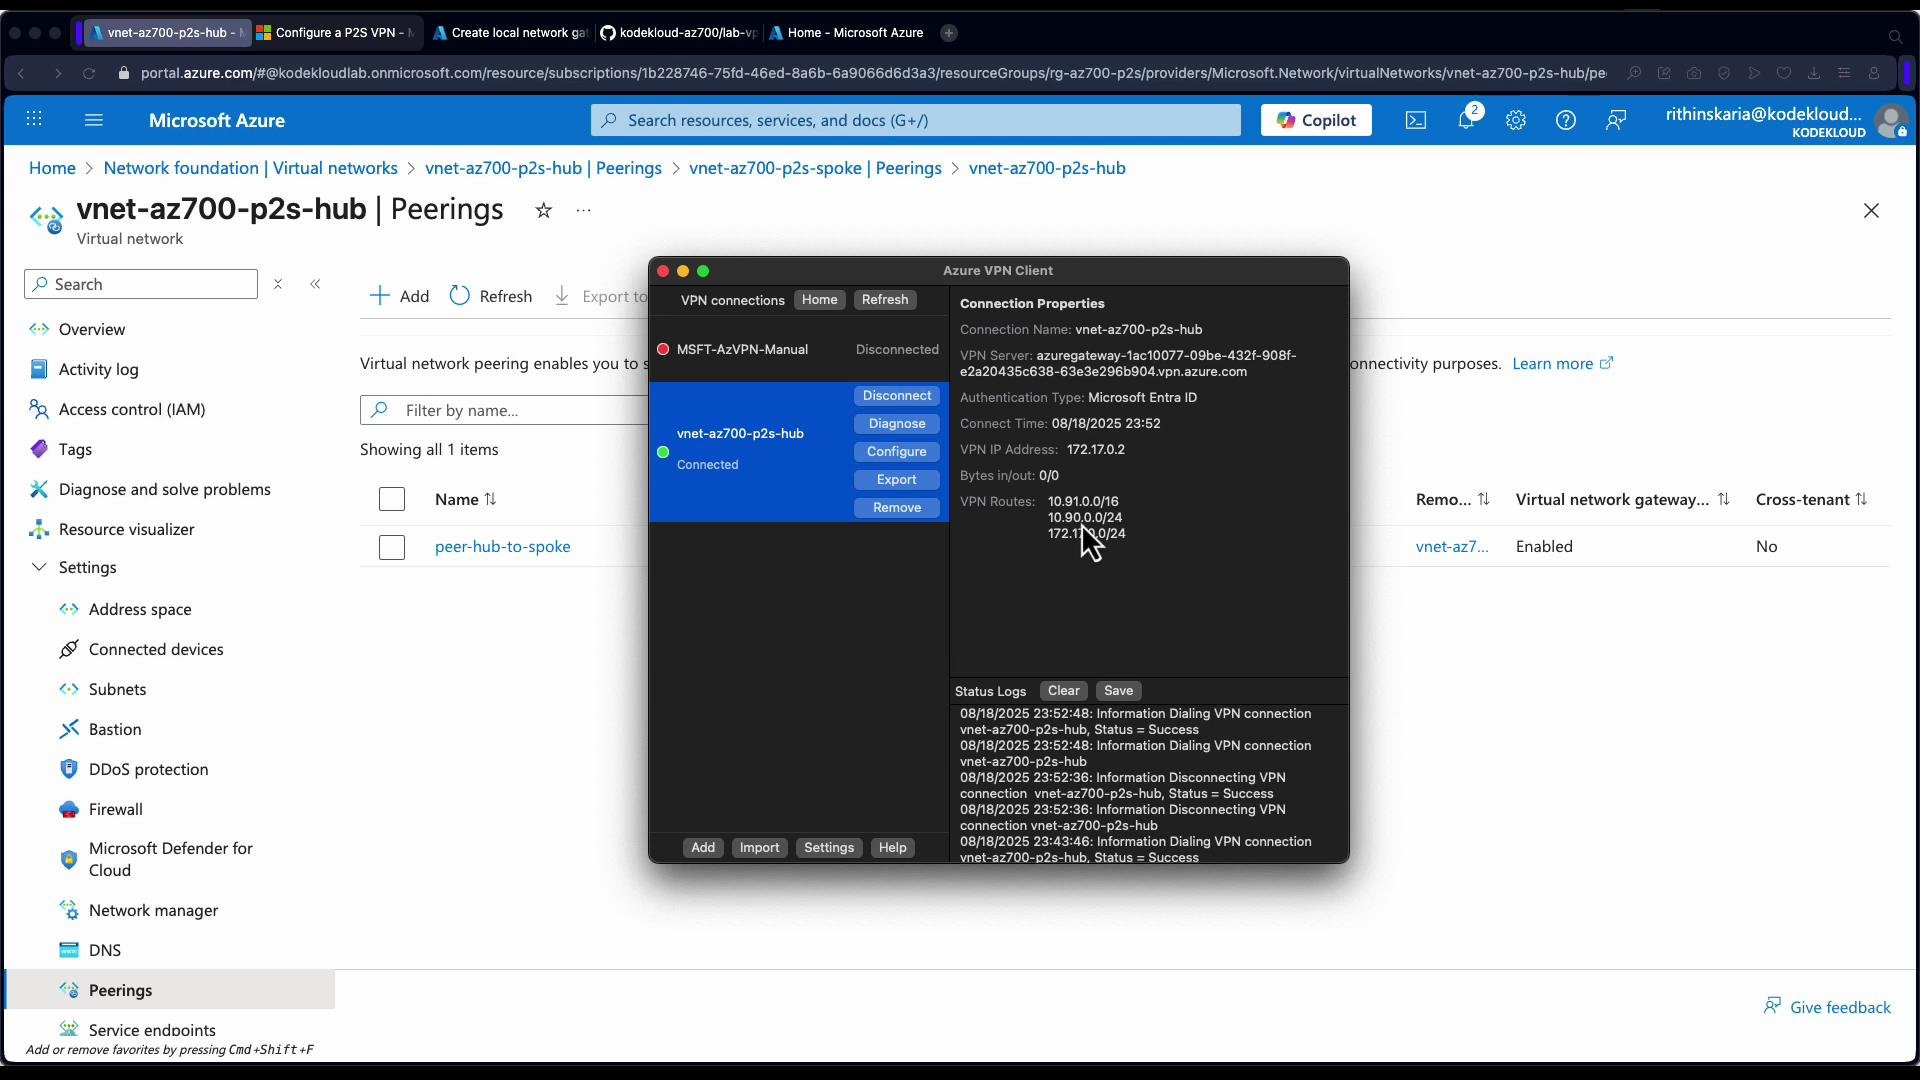Open the Learn more link
The image size is (1920, 1080).
click(1562, 363)
